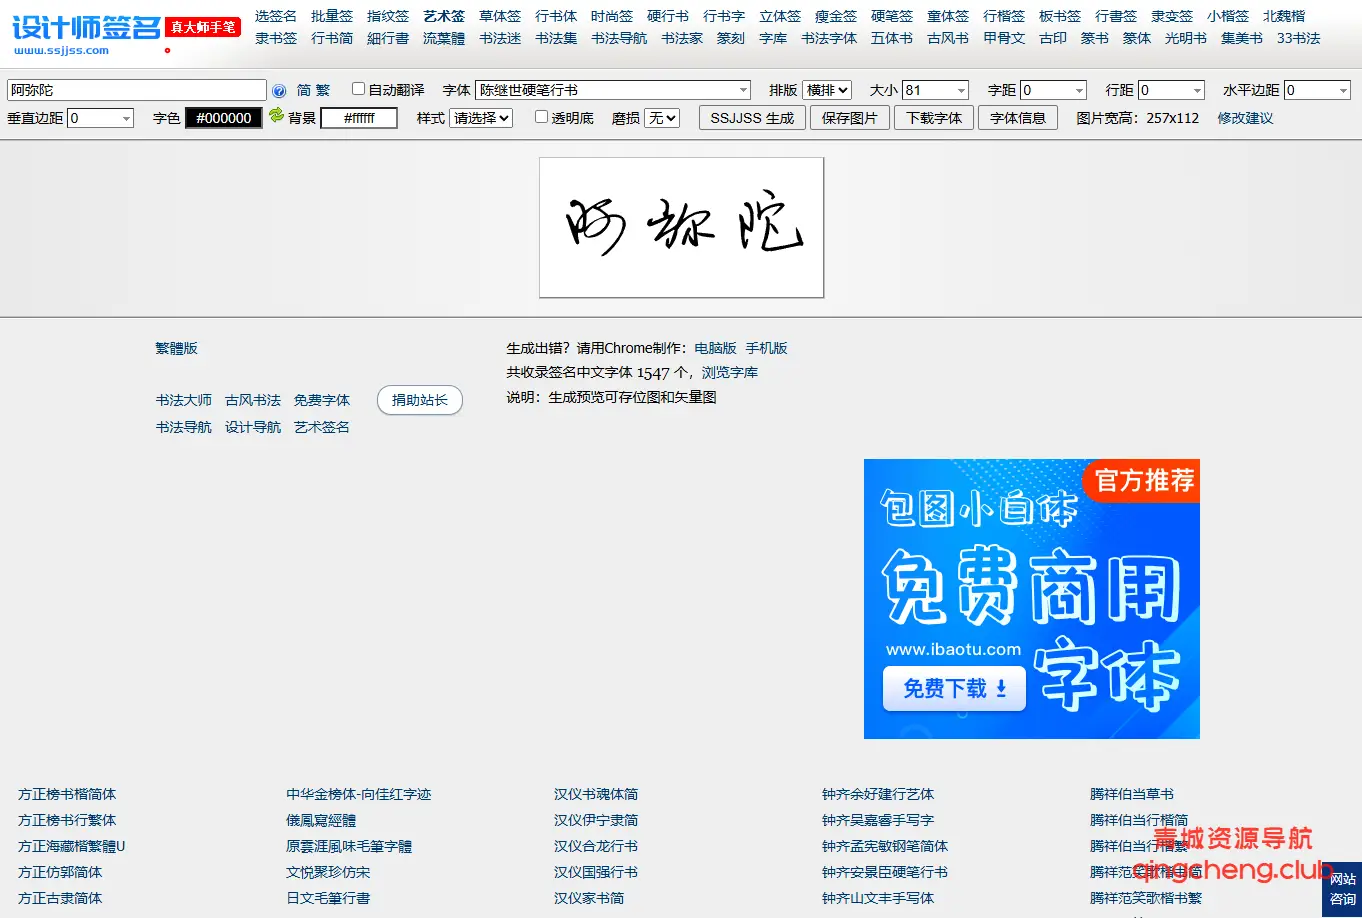Click the red 真大师手笔 badge
The width and height of the screenshot is (1362, 918).
[202, 27]
